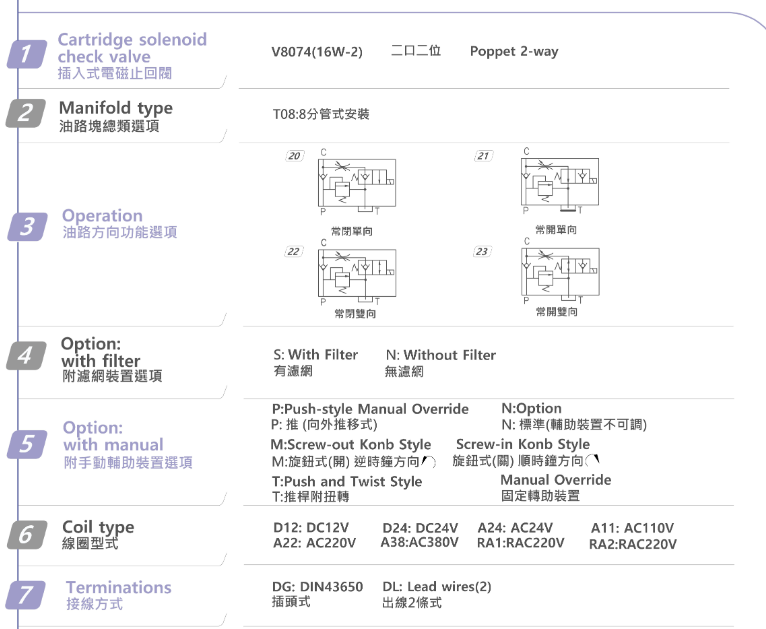Viewport: 766px width, 629px height.
Task: Click termination 'DG: DIN43650'
Action: pos(318,587)
